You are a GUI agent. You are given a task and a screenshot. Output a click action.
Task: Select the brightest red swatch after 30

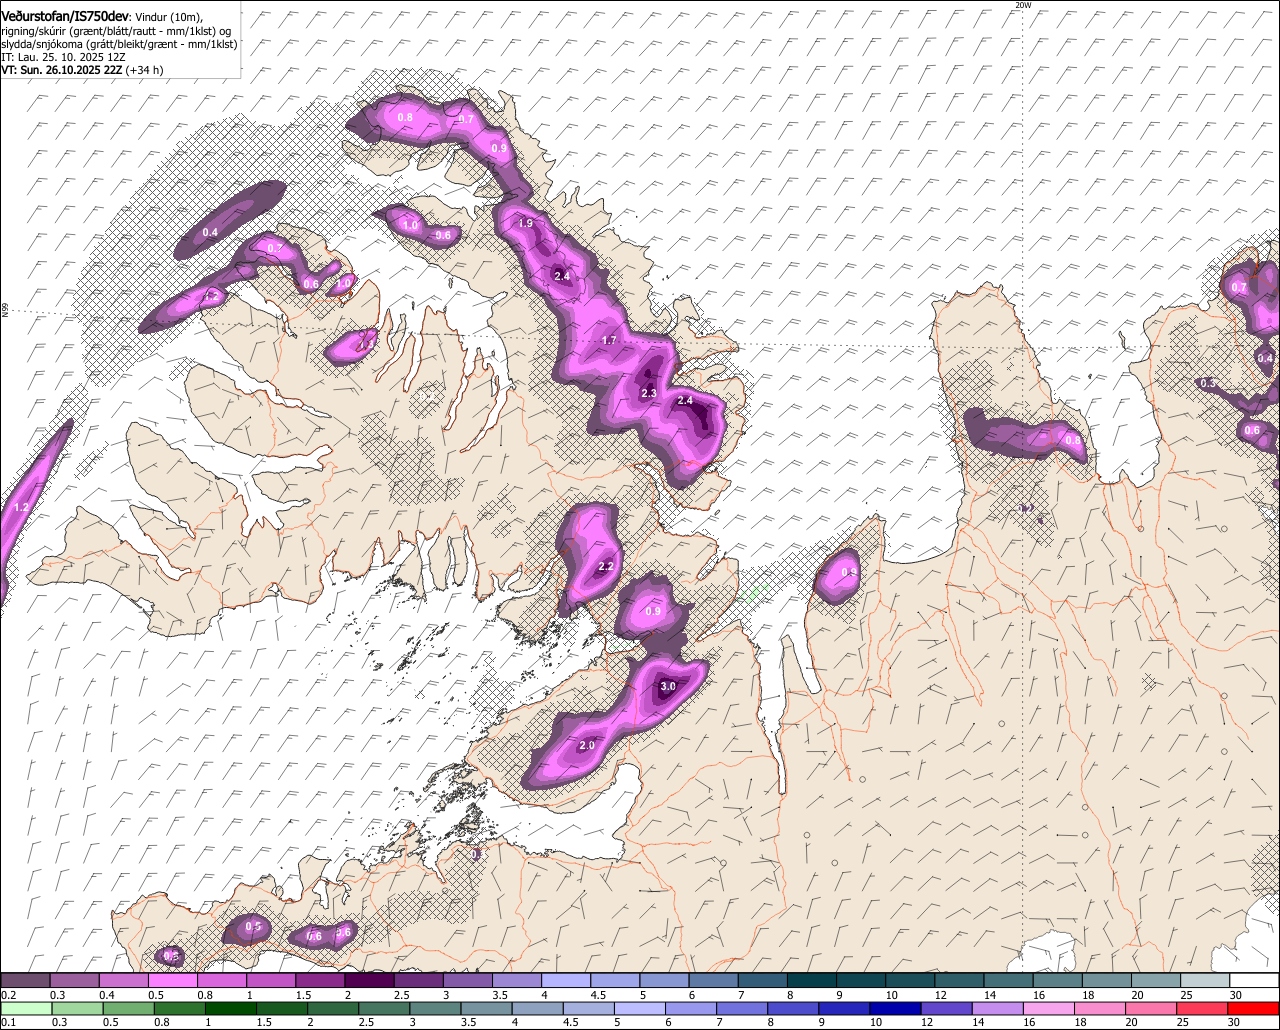[1254, 1009]
